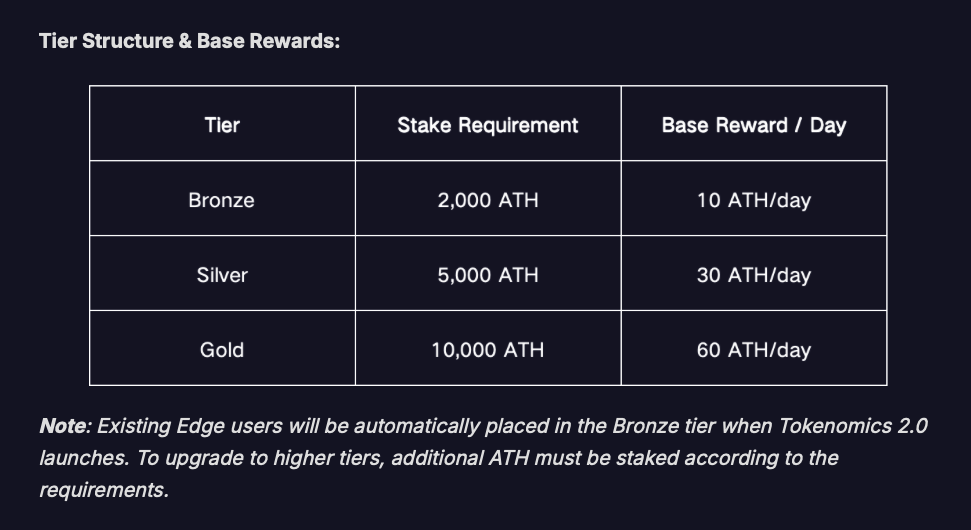Click the Bronze tier cell
The image size is (971, 530).
pos(222,198)
